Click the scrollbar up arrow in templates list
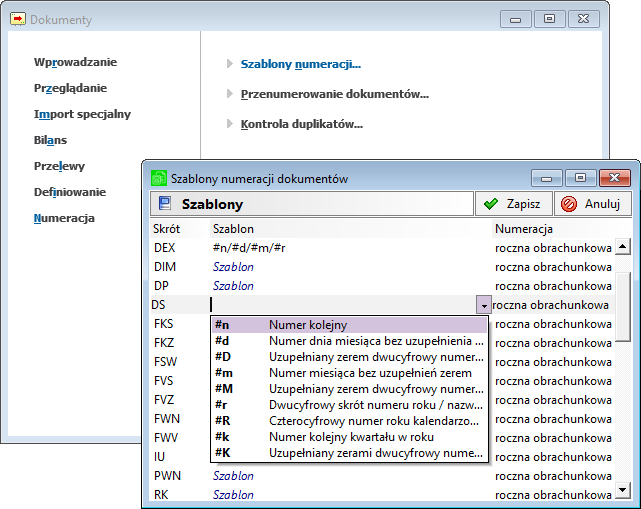Screen dimensions: 641x509 coord(623,247)
